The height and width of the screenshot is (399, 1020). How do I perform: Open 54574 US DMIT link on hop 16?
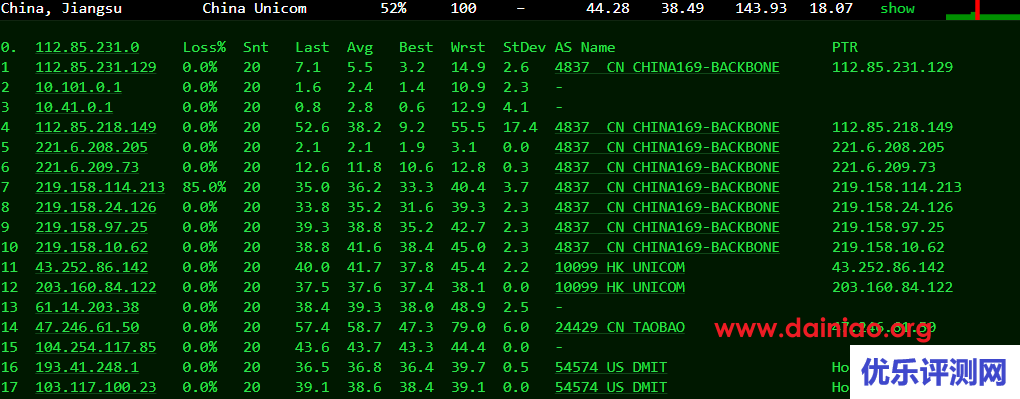pyautogui.click(x=611, y=367)
